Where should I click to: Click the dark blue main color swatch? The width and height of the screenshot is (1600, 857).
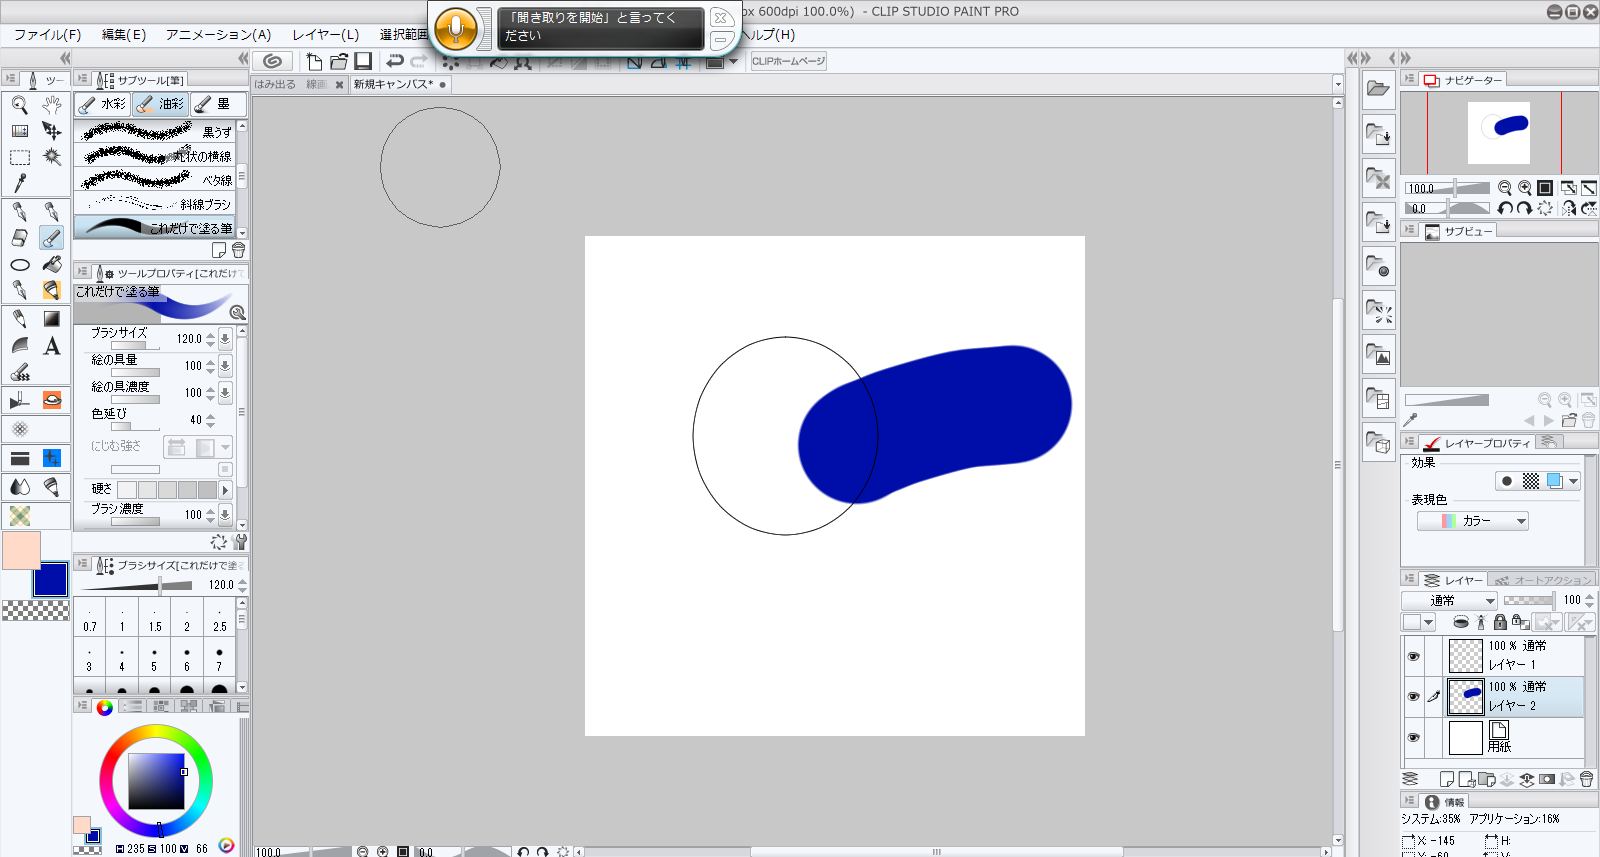50,579
